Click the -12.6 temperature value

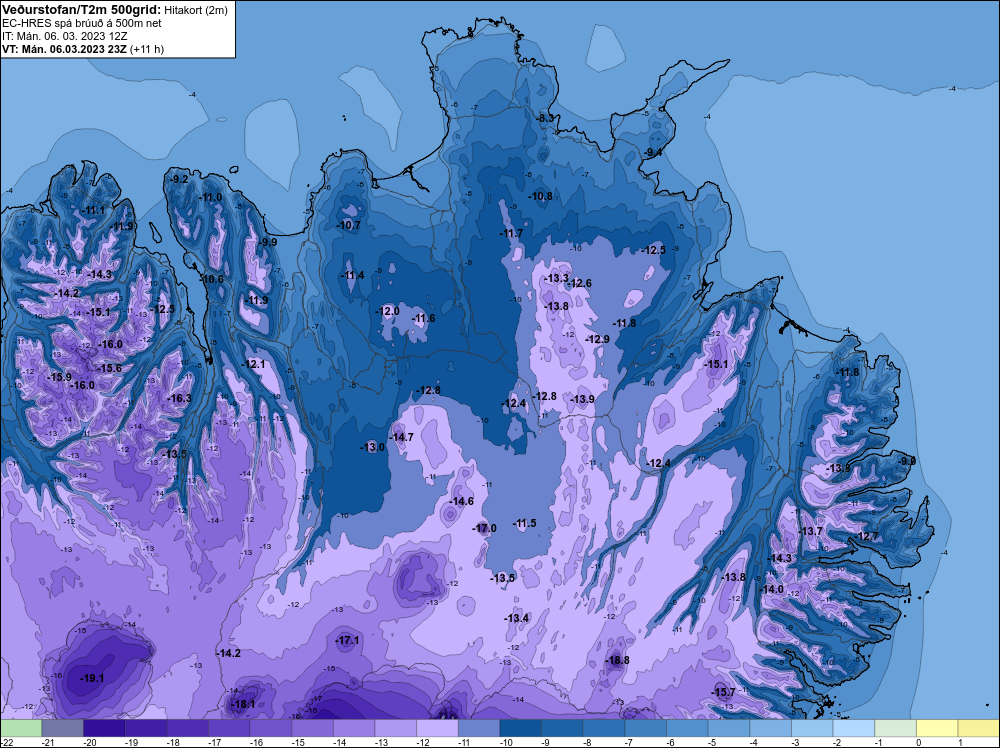point(580,283)
